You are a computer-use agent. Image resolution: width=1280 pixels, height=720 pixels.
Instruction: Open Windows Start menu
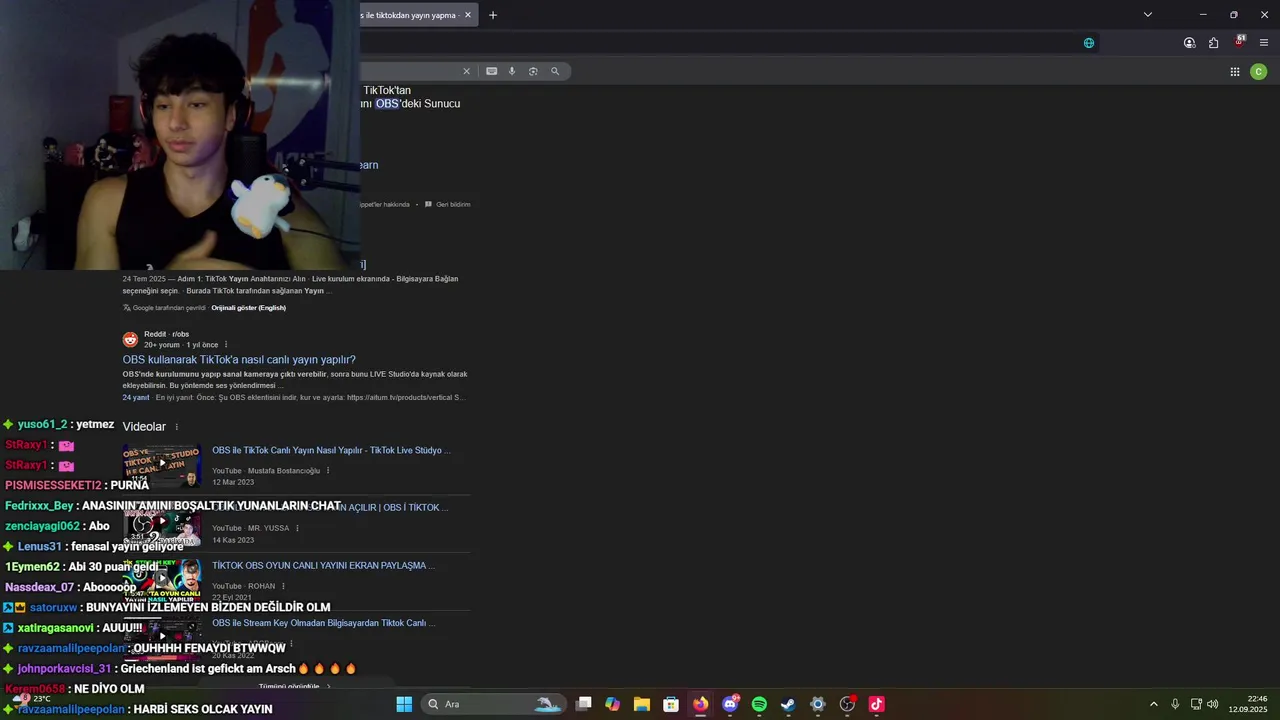pos(404,704)
